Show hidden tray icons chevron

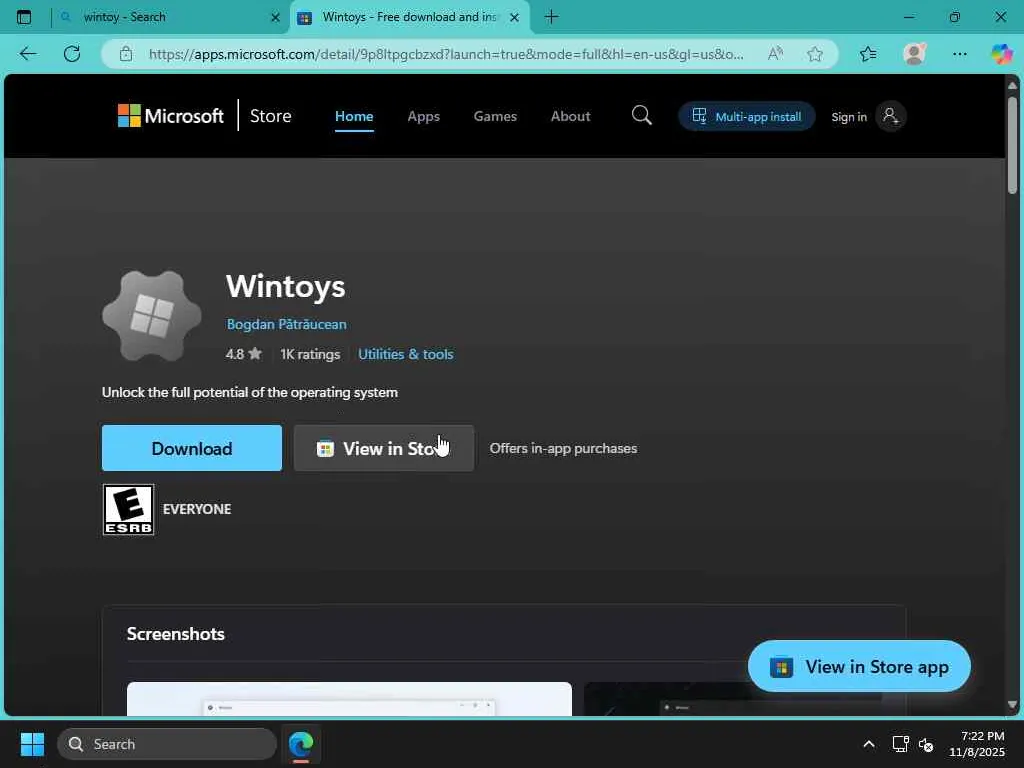click(x=869, y=744)
